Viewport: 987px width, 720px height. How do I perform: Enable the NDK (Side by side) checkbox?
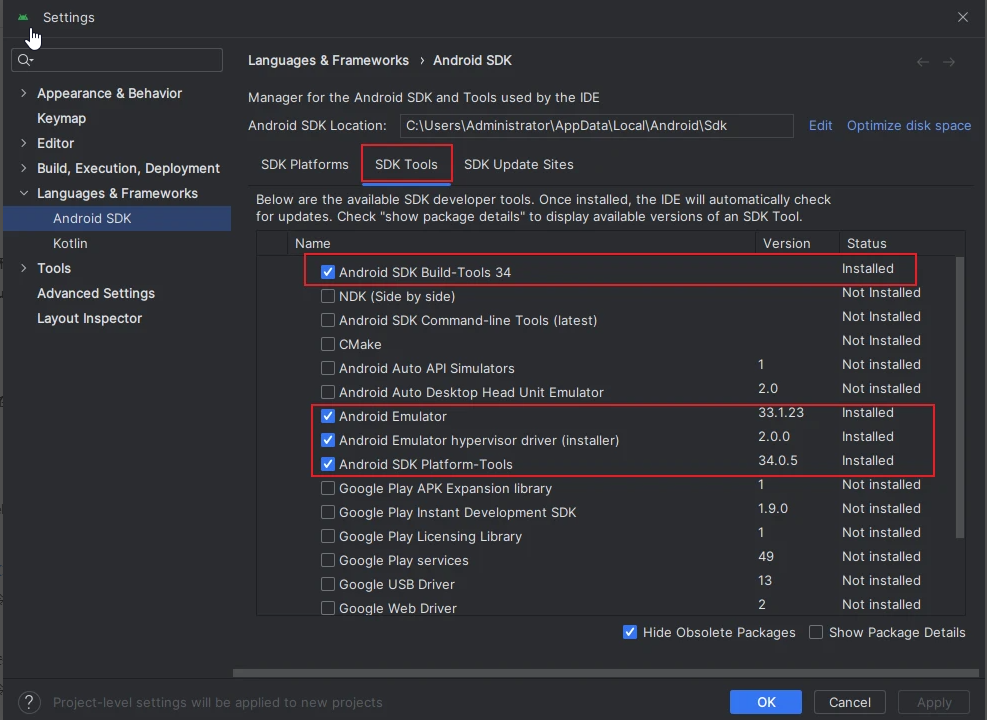pos(328,296)
